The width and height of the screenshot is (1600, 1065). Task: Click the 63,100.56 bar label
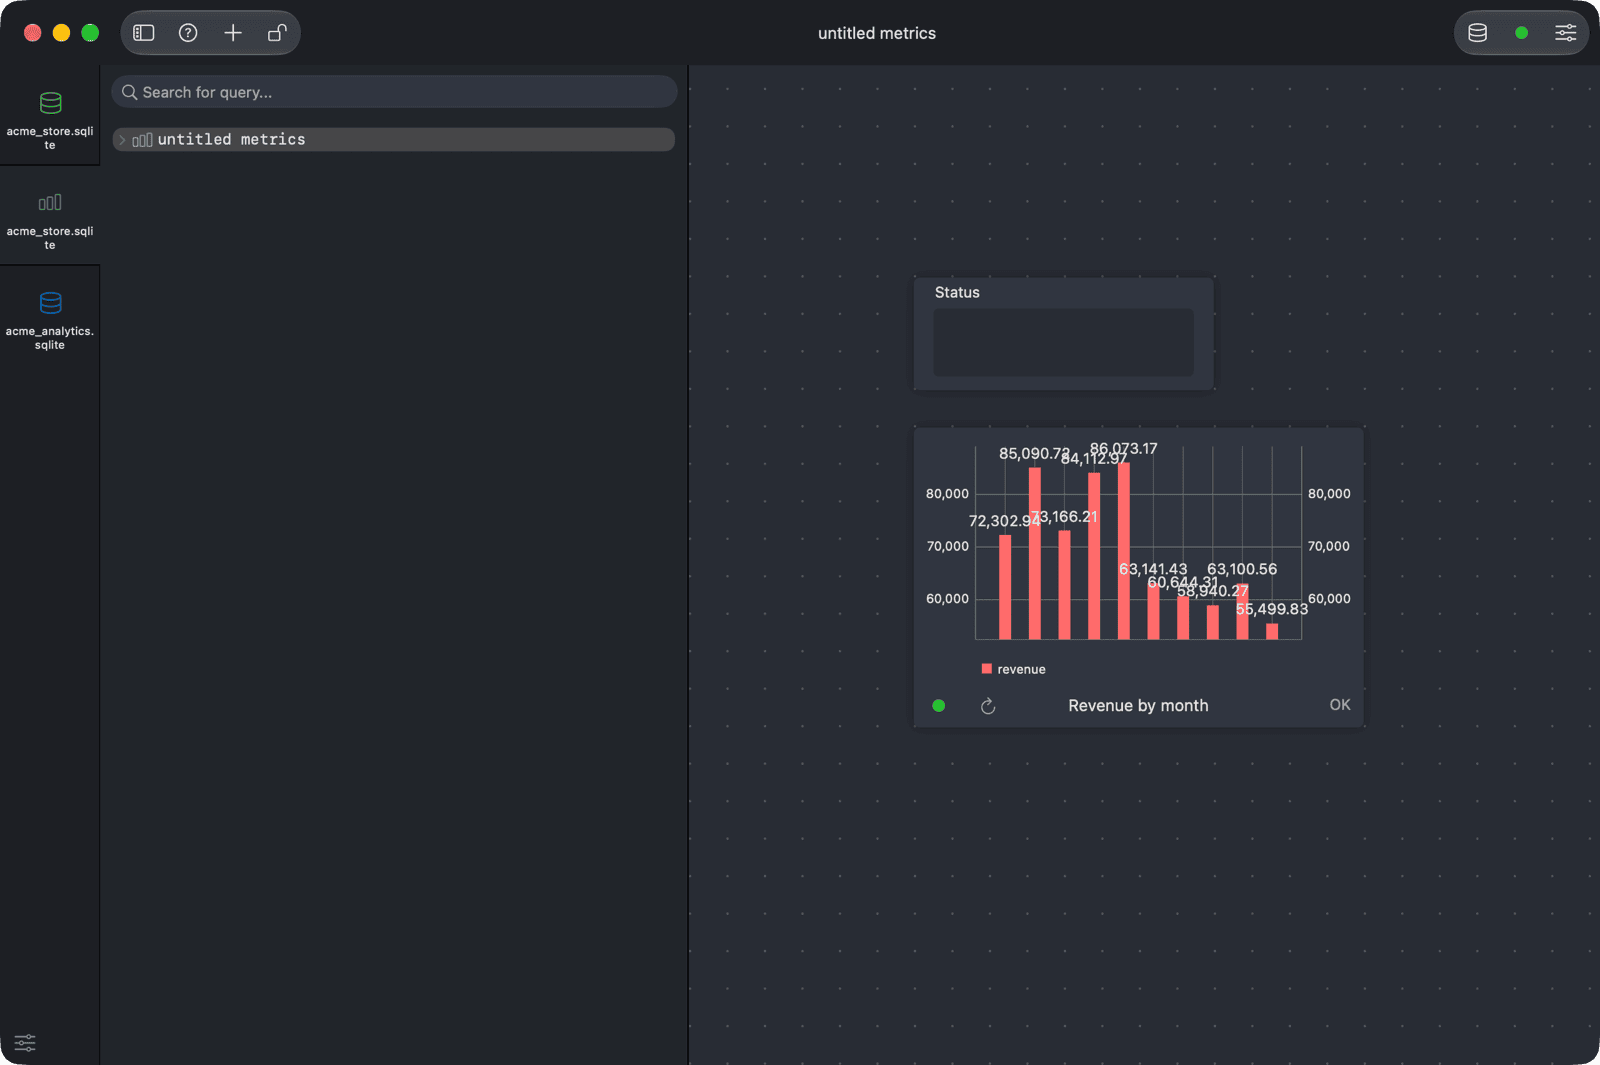pos(1242,569)
